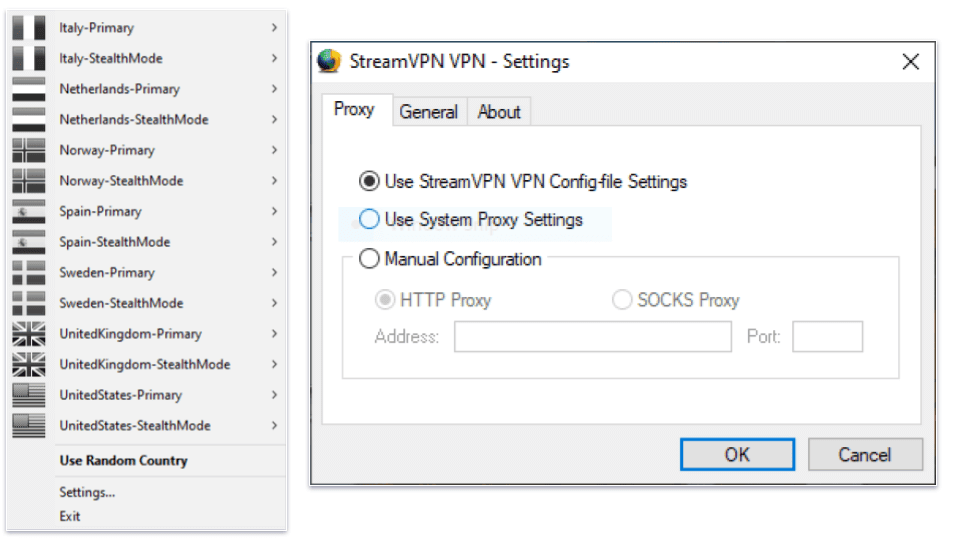Click the proxy Address input field
This screenshot has width=960, height=540.
pyautogui.click(x=593, y=336)
